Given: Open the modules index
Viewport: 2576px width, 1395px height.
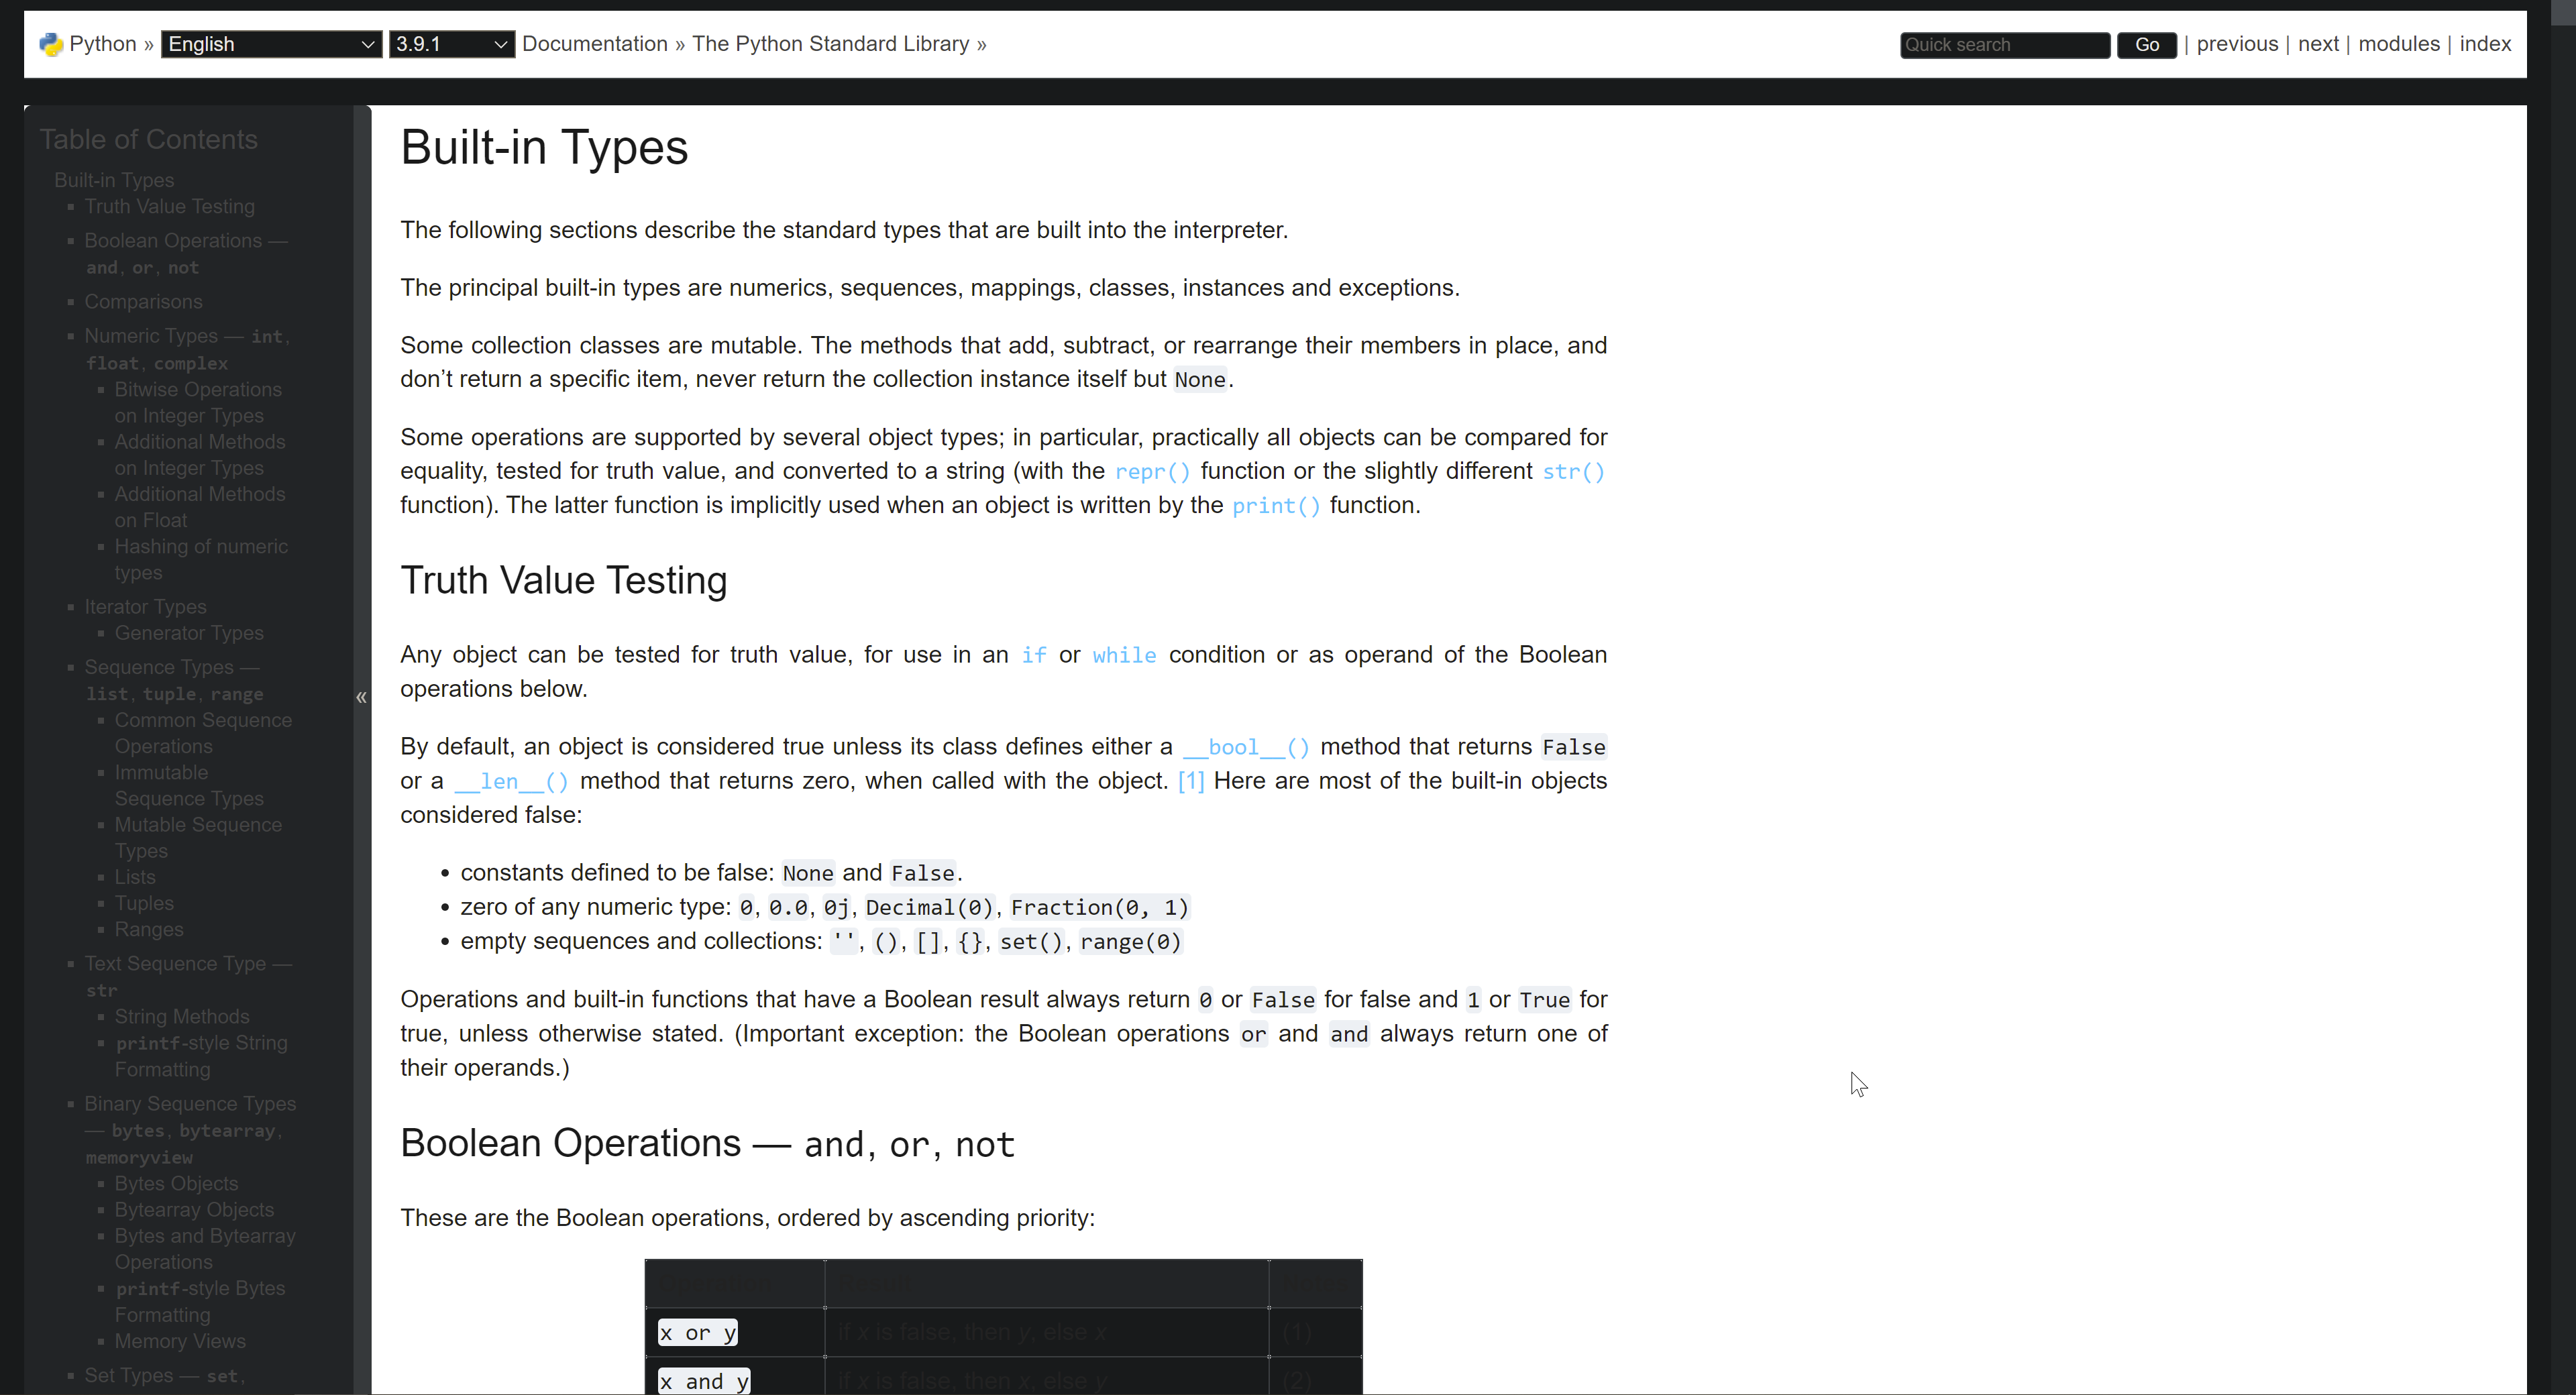Looking at the screenshot, I should point(2400,43).
